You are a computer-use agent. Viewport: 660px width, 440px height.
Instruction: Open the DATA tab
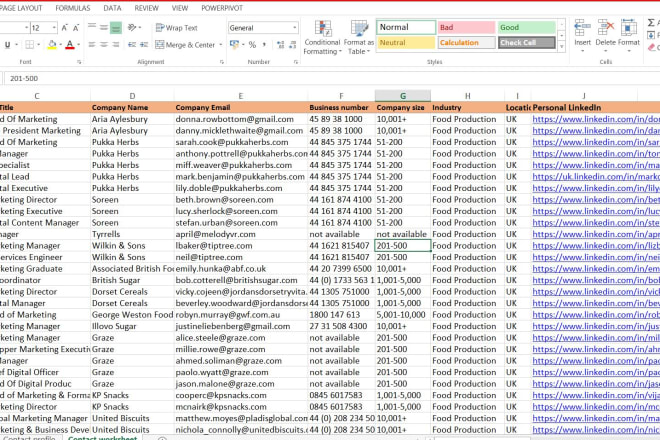(112, 8)
